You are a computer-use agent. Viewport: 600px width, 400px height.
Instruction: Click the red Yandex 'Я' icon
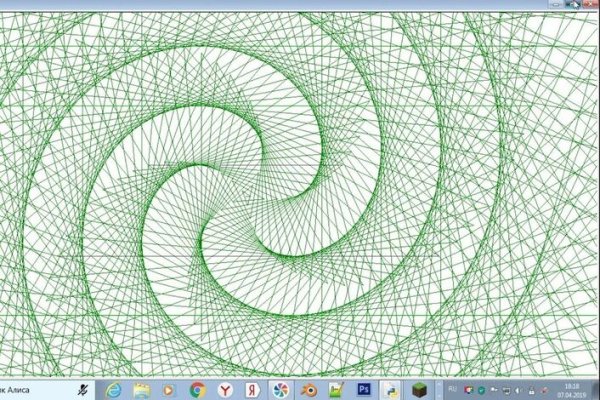(254, 388)
